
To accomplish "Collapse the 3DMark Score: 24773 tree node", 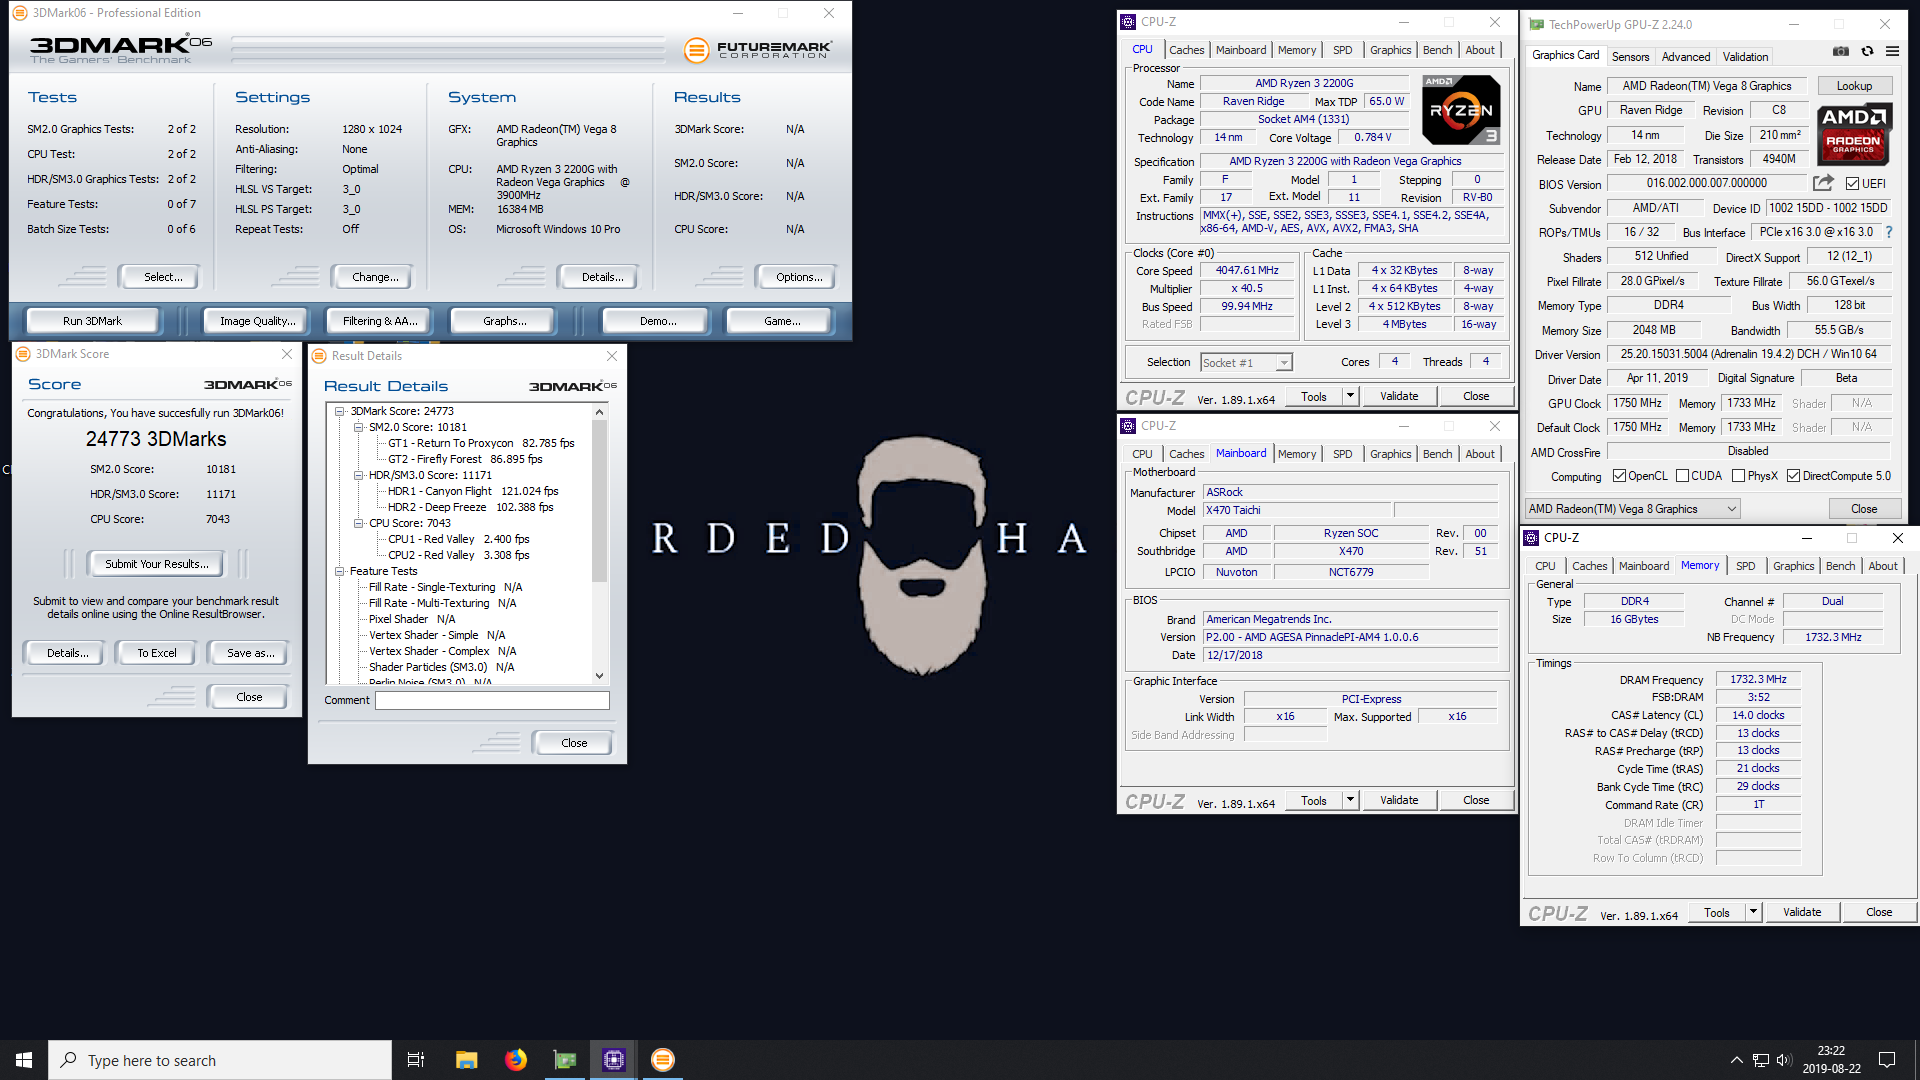I will pos(340,411).
